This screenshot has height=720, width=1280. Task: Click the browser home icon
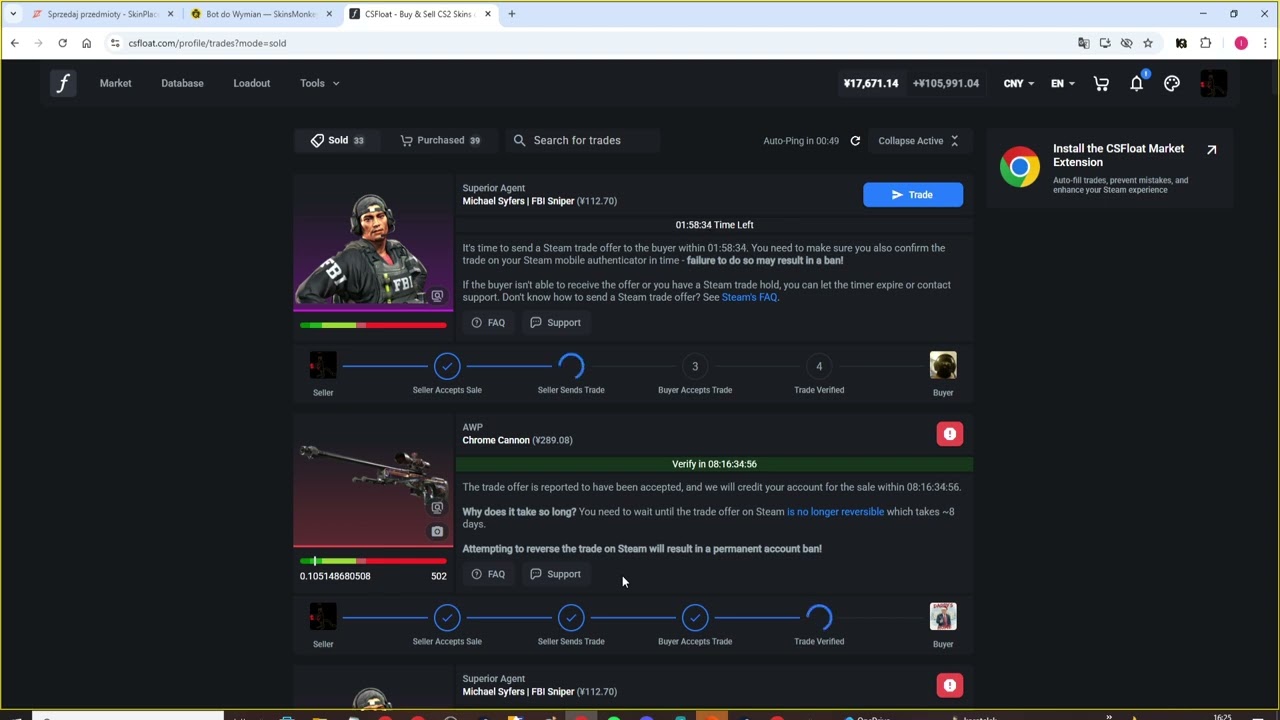tap(86, 43)
